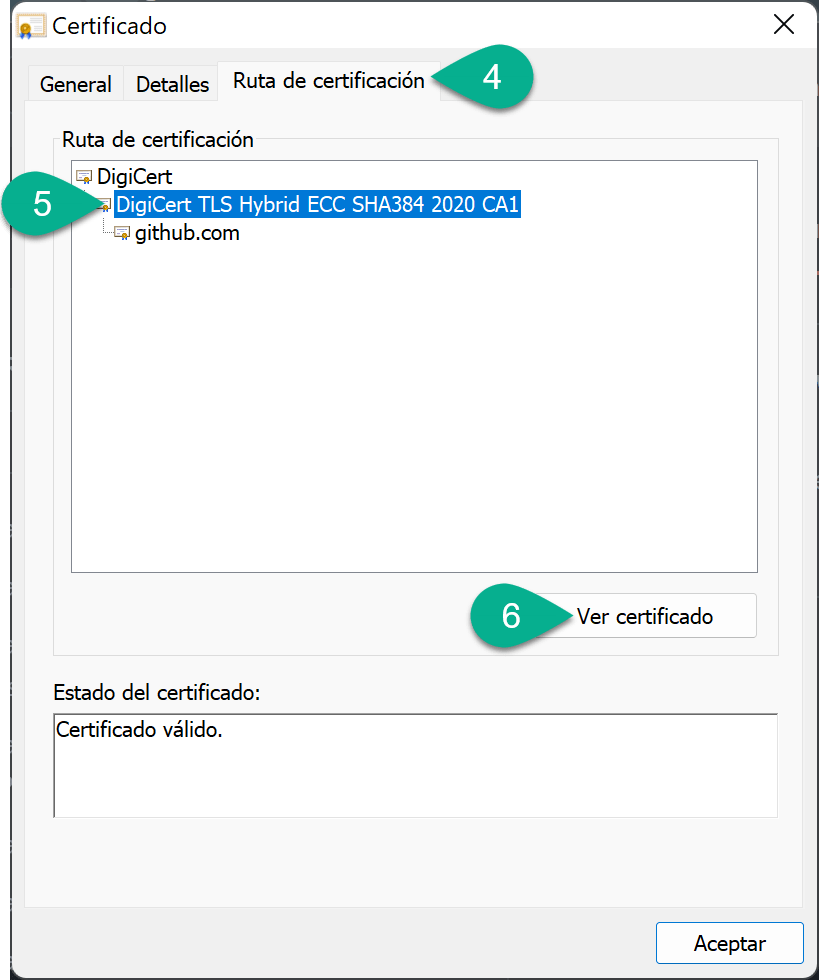This screenshot has width=819, height=980.
Task: Click the icon beside DigiCert TLS Hybrid ECC
Action: pos(104,205)
